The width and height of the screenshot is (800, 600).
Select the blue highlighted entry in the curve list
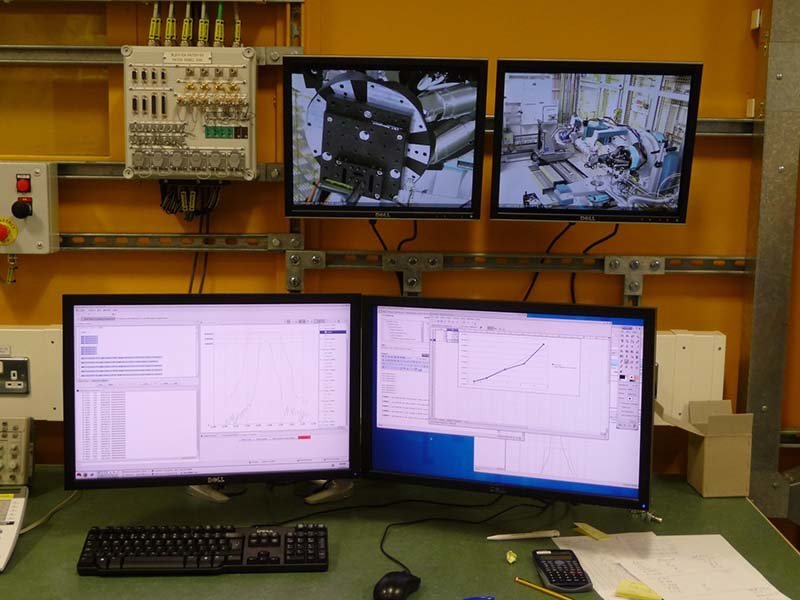click(x=333, y=332)
